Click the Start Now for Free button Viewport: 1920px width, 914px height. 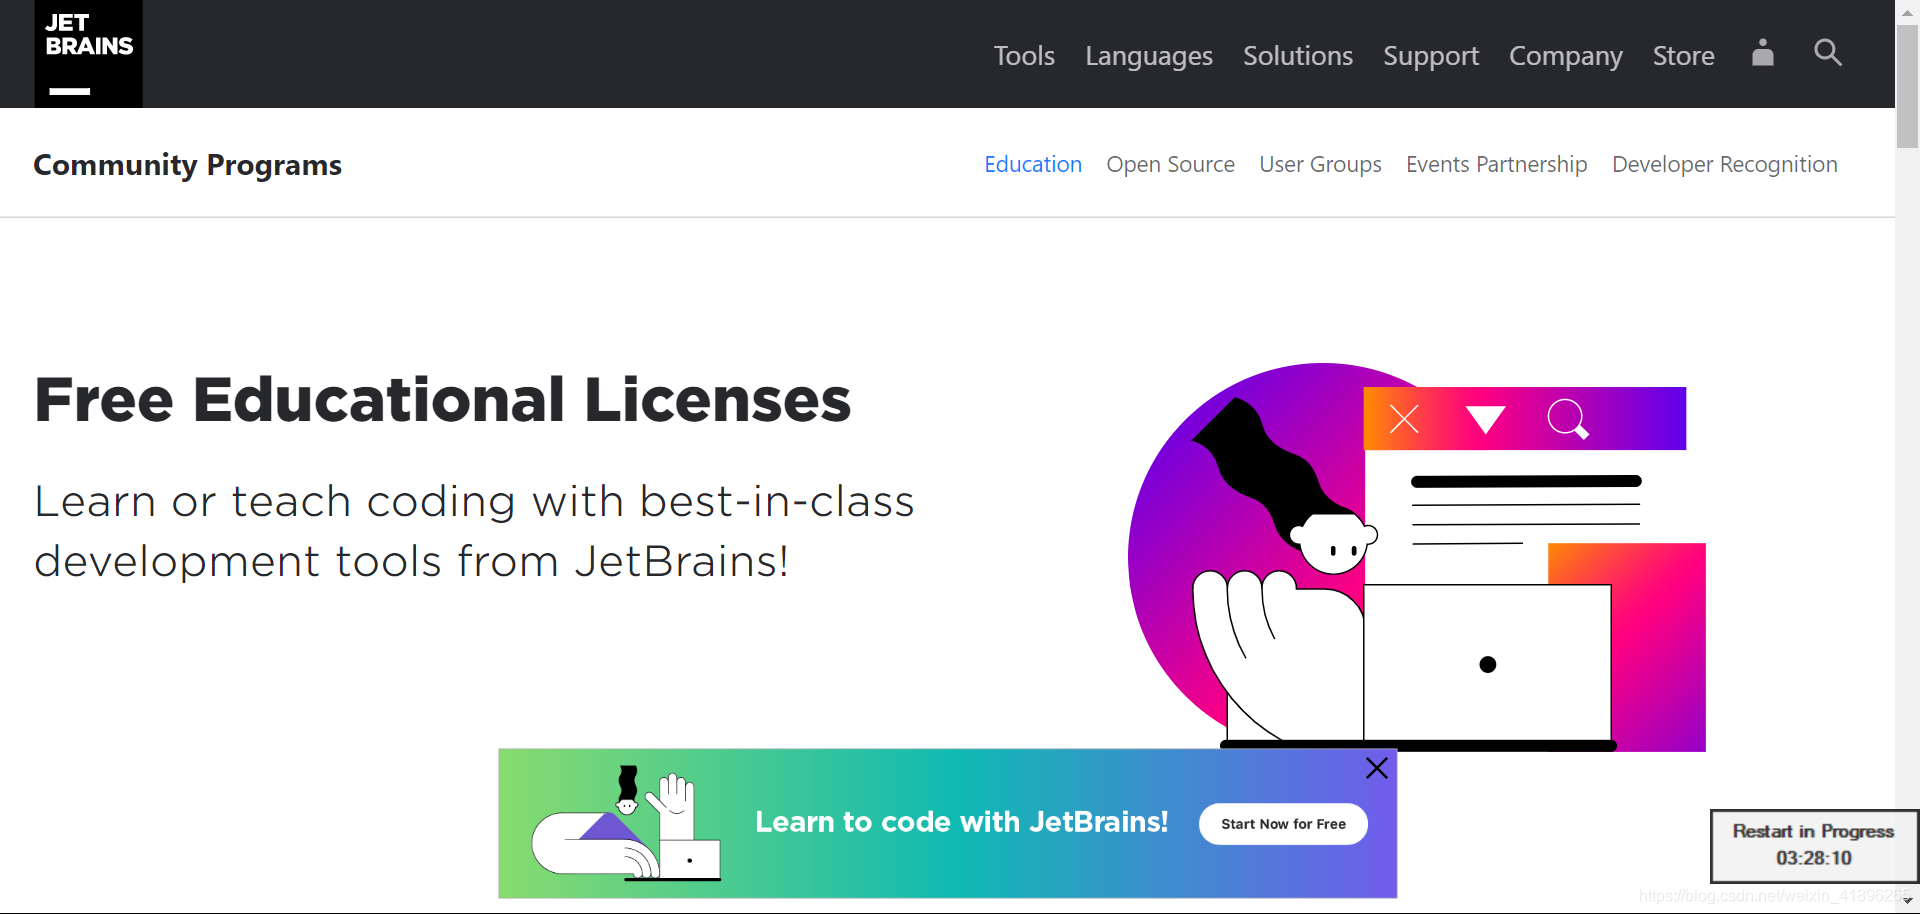tap(1283, 824)
